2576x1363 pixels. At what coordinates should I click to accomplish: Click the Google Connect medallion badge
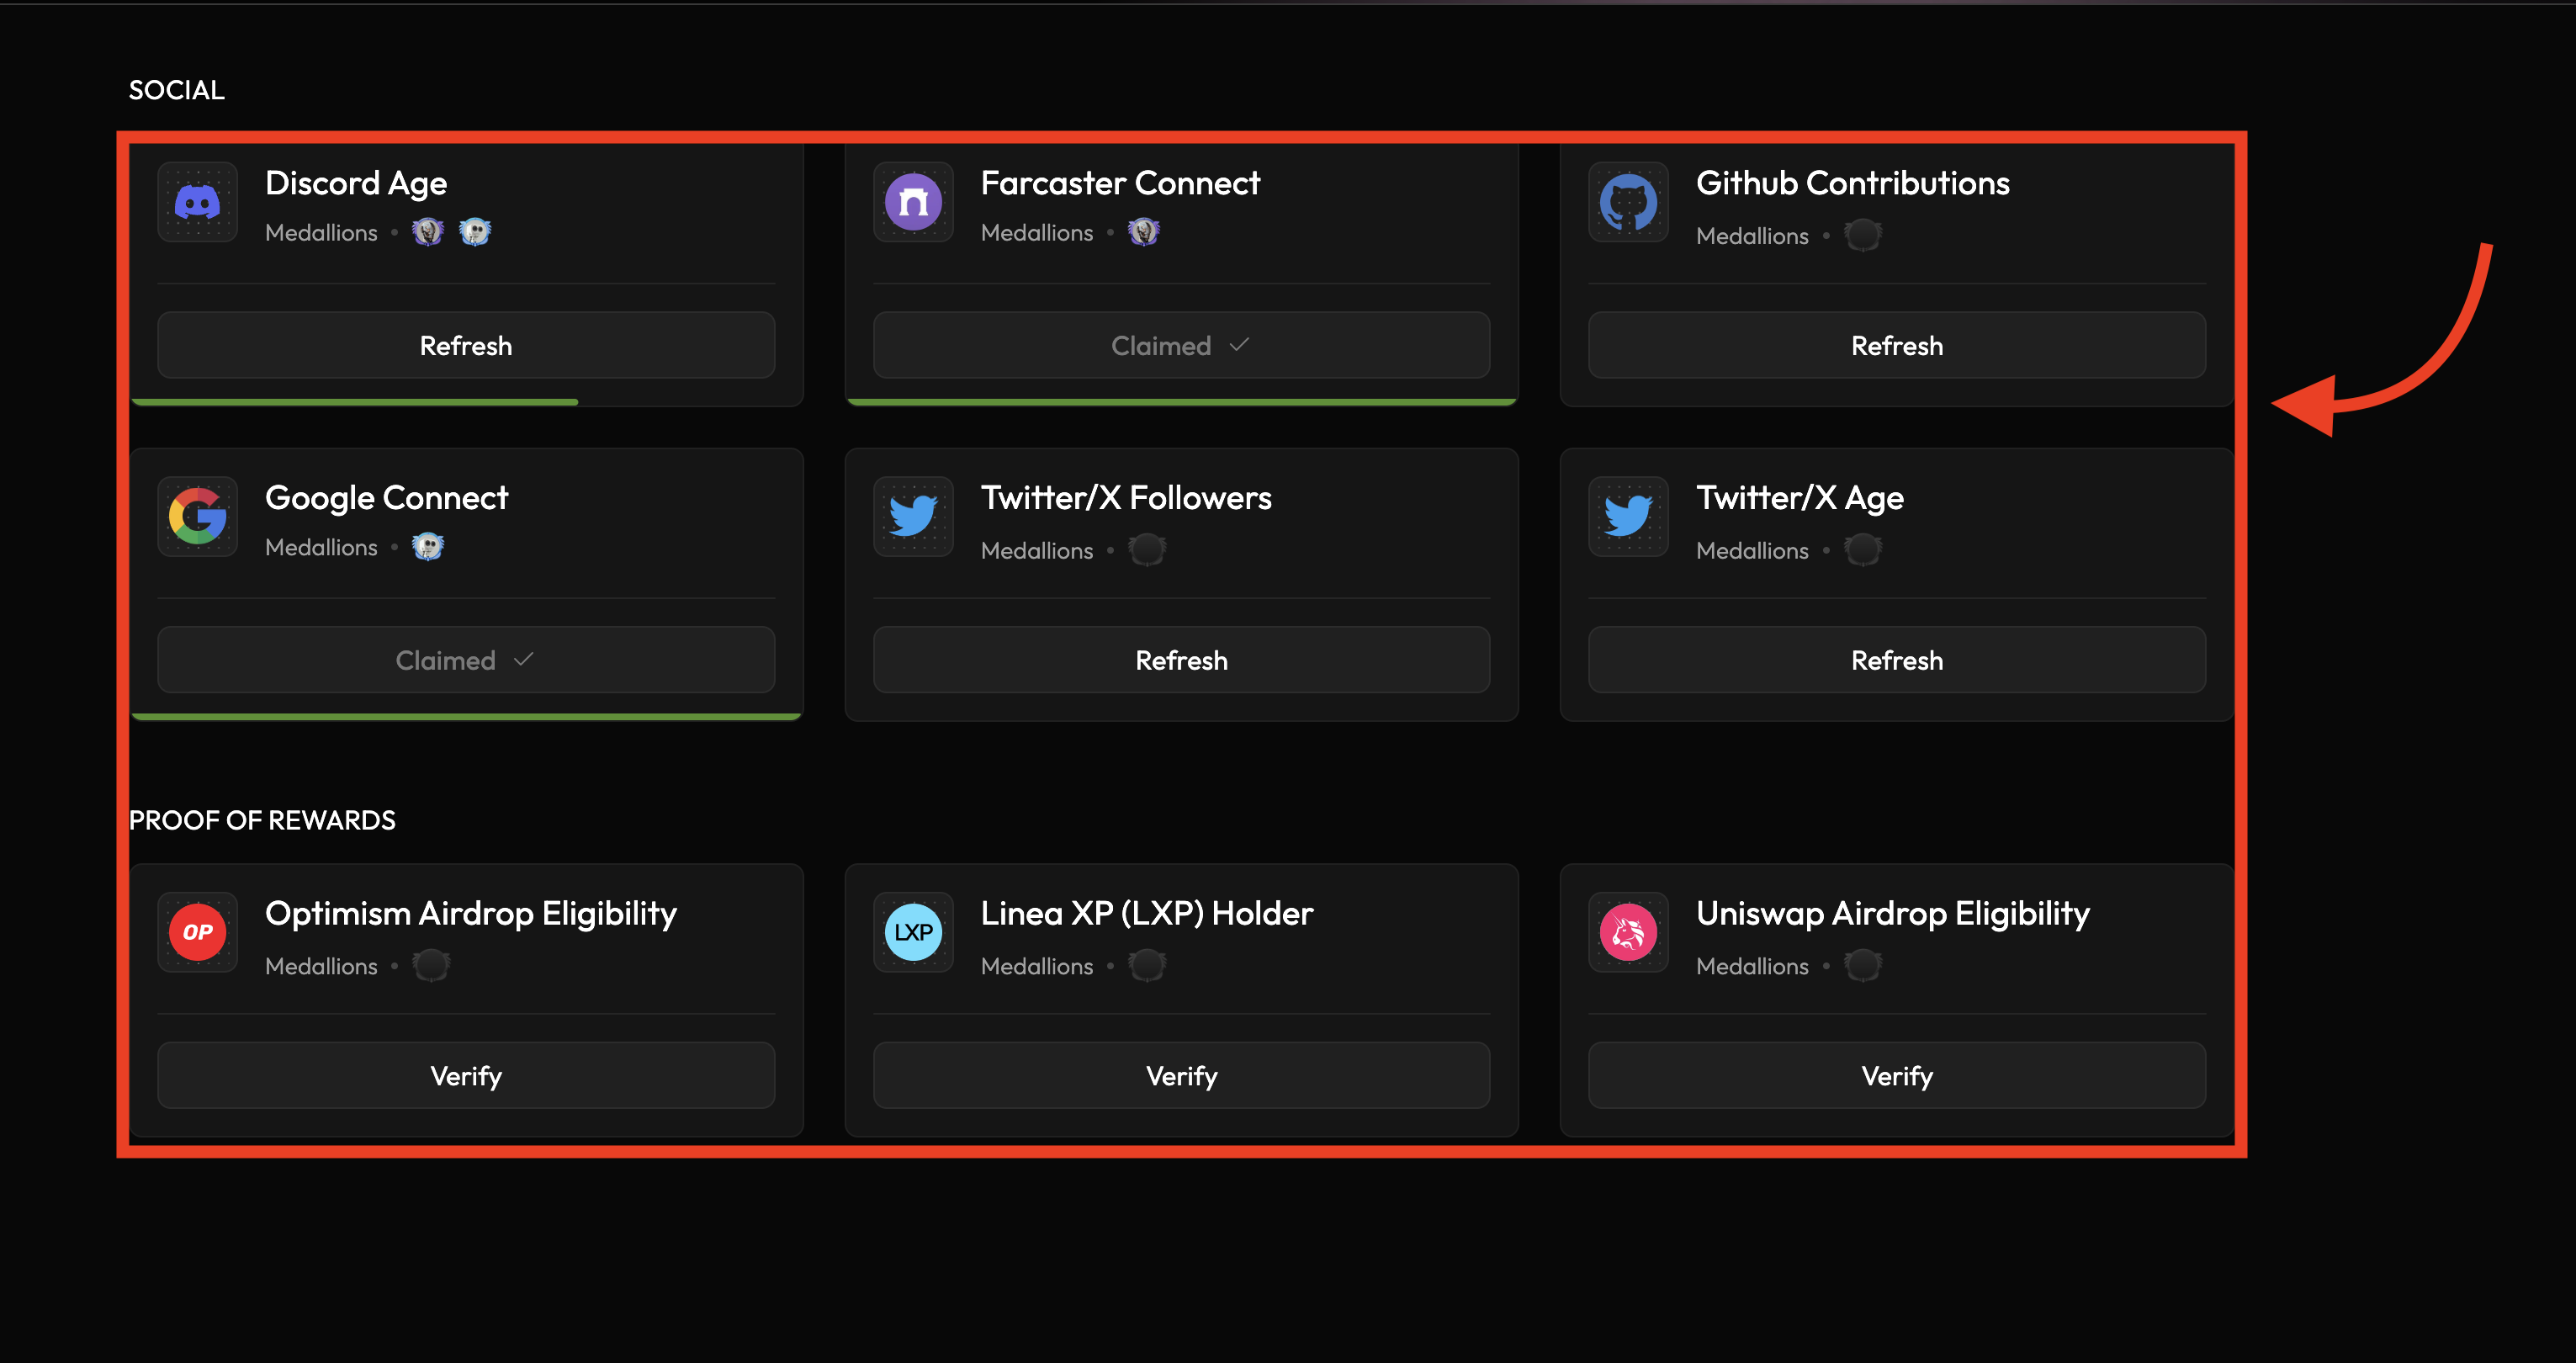pos(428,547)
